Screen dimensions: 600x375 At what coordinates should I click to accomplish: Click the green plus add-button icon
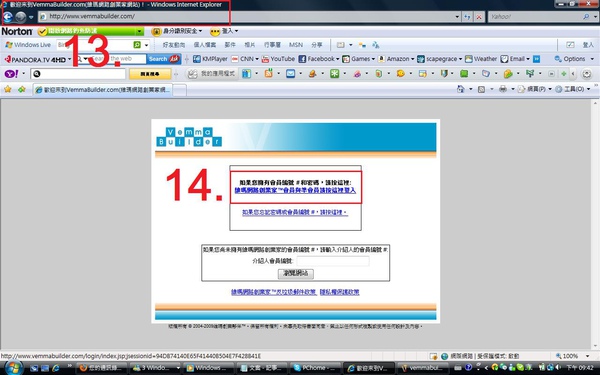563,73
